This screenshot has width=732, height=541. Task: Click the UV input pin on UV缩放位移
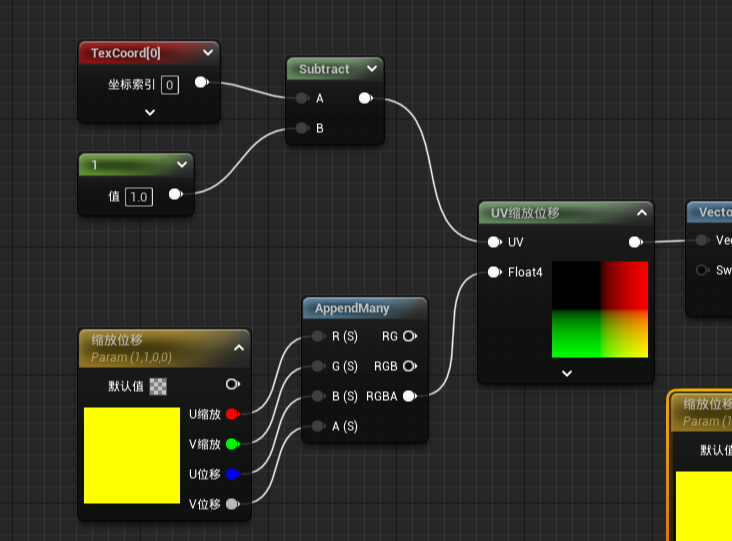pos(494,242)
